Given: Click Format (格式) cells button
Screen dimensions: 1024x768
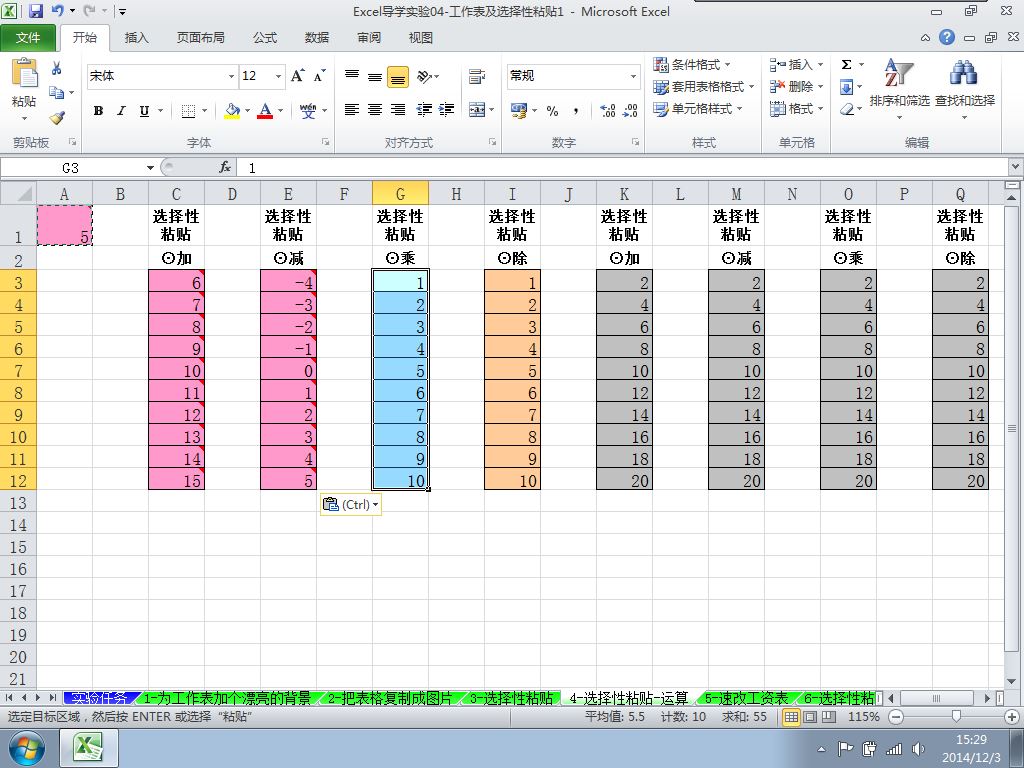Looking at the screenshot, I should (796, 108).
